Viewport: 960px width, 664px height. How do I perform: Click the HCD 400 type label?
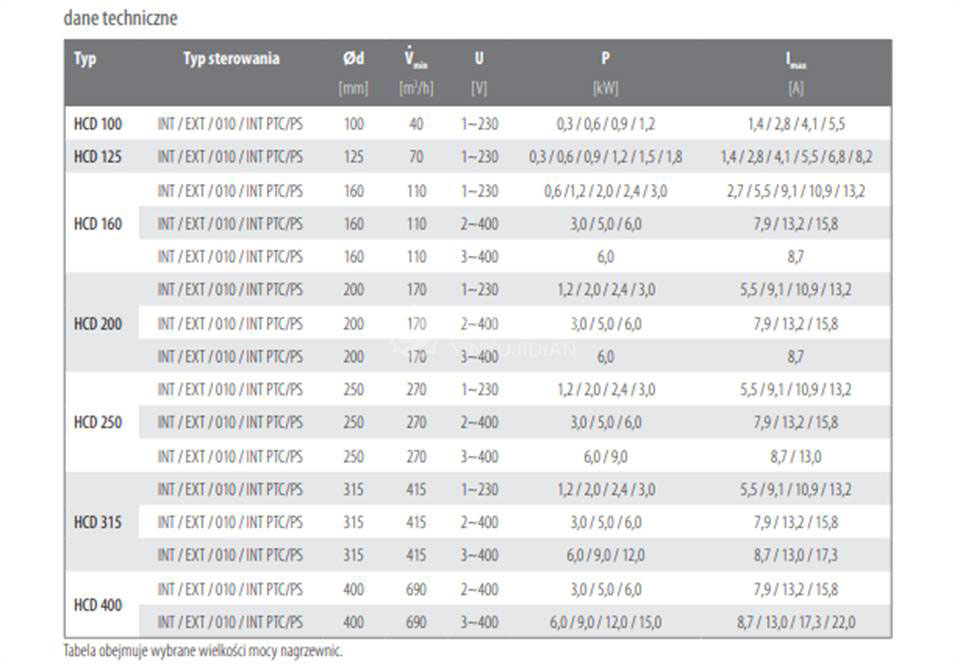[x=98, y=605]
